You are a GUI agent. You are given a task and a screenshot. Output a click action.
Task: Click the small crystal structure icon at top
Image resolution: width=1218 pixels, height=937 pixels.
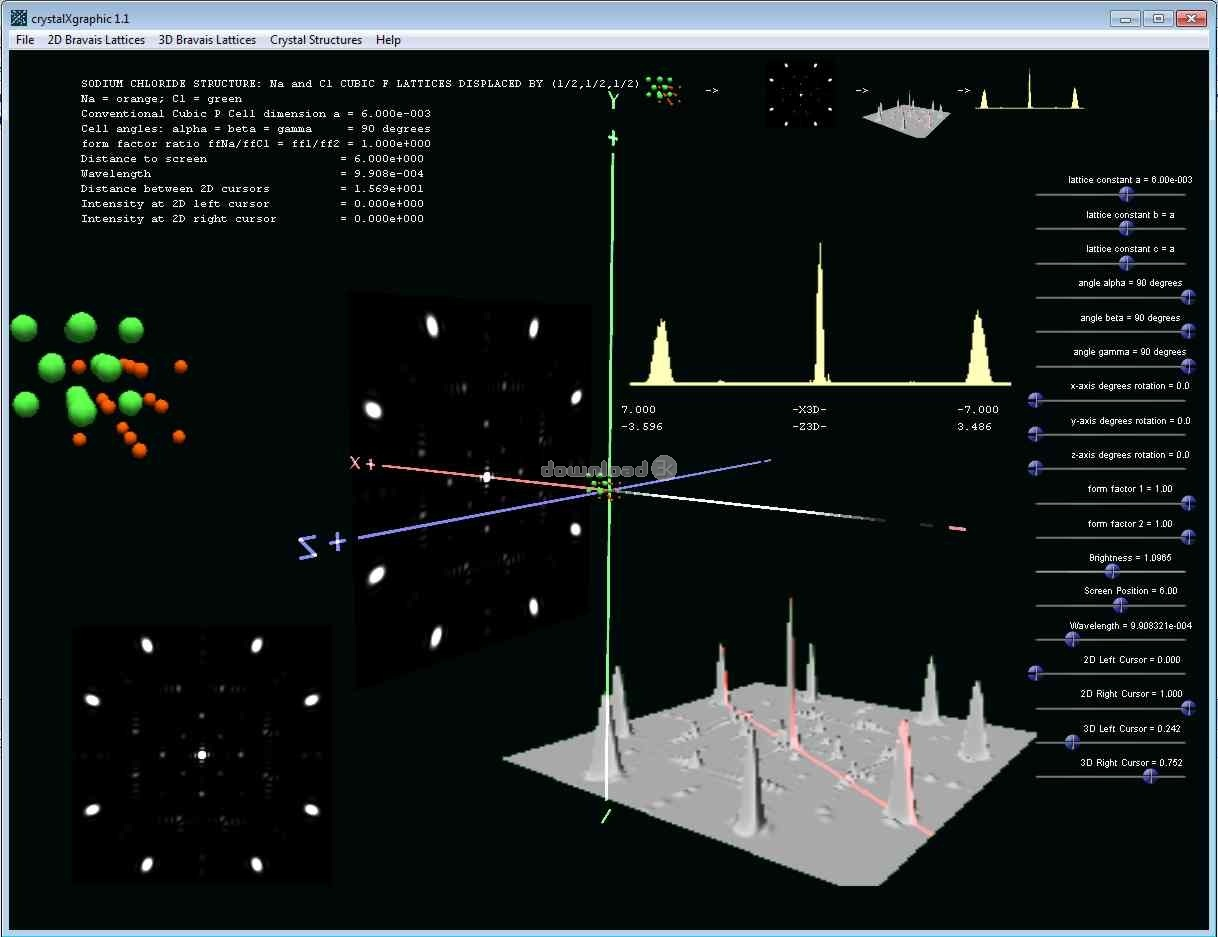click(662, 90)
